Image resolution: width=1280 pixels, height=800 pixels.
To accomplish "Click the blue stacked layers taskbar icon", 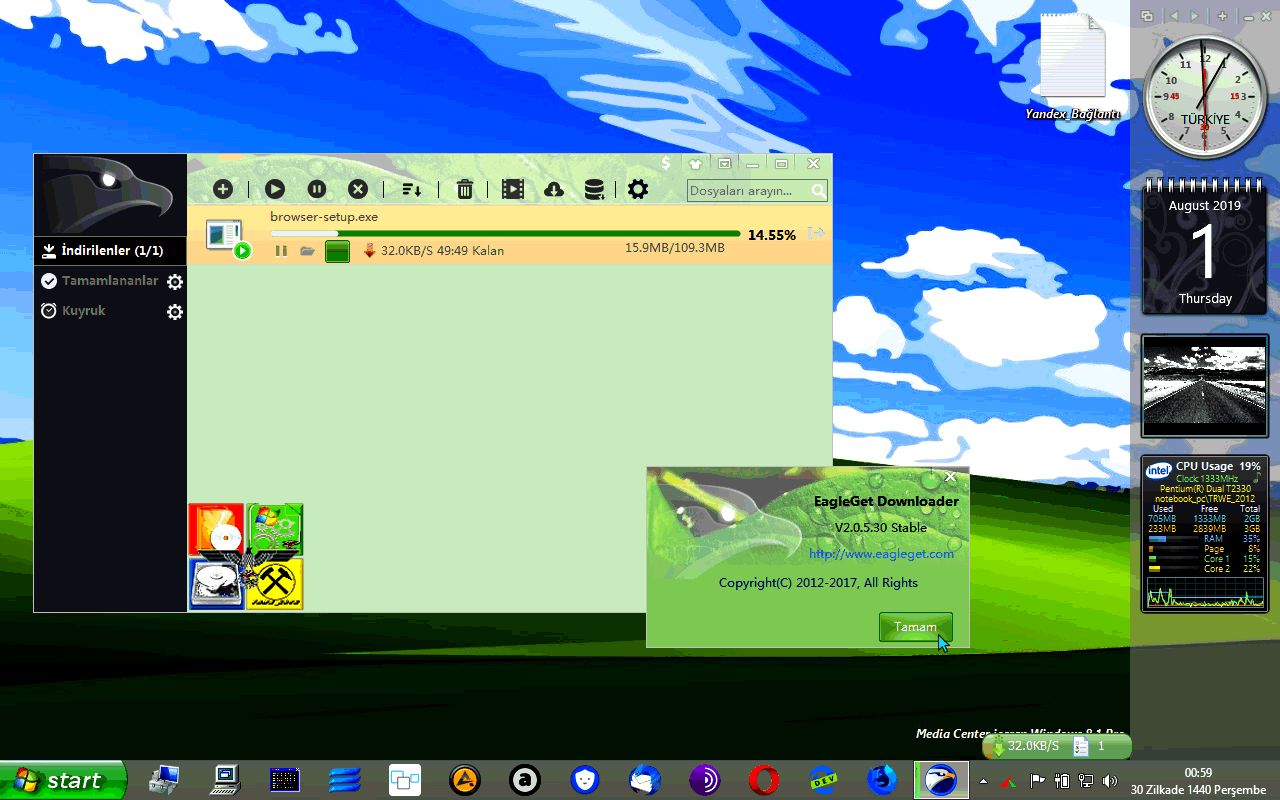I will tap(344, 779).
